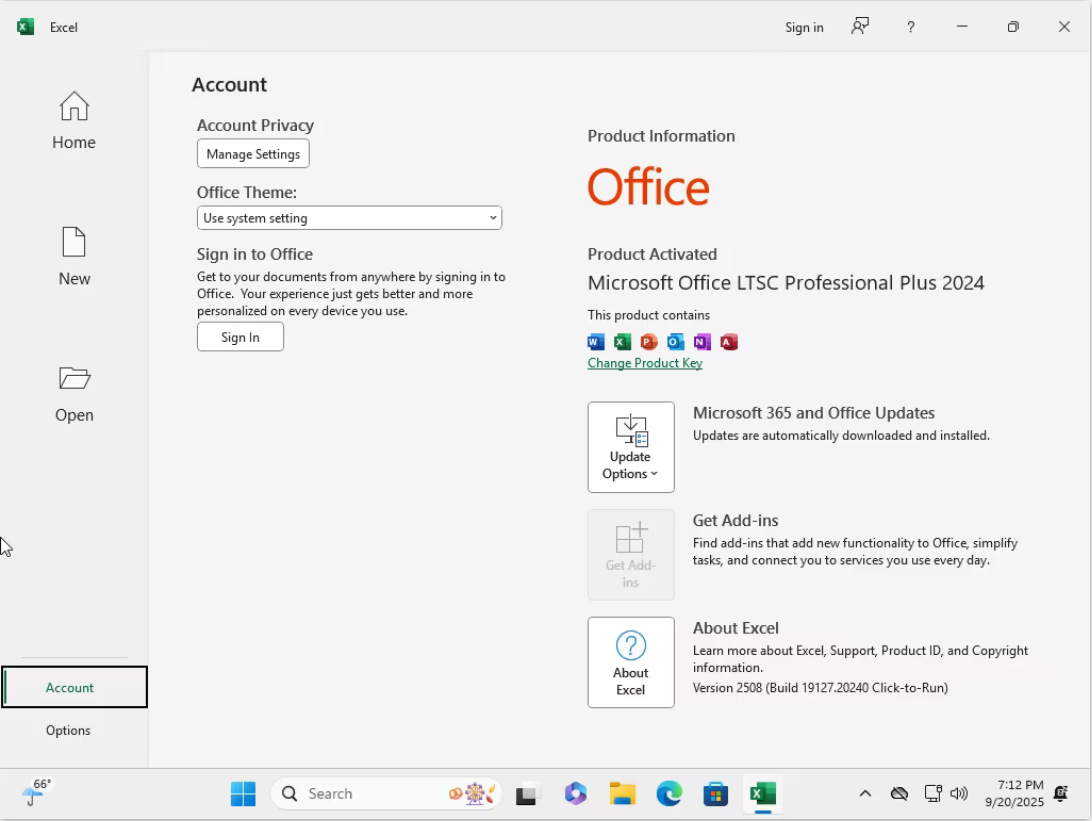The width and height of the screenshot is (1092, 821).
Task: Go to the New workbook page
Action: click(x=74, y=257)
